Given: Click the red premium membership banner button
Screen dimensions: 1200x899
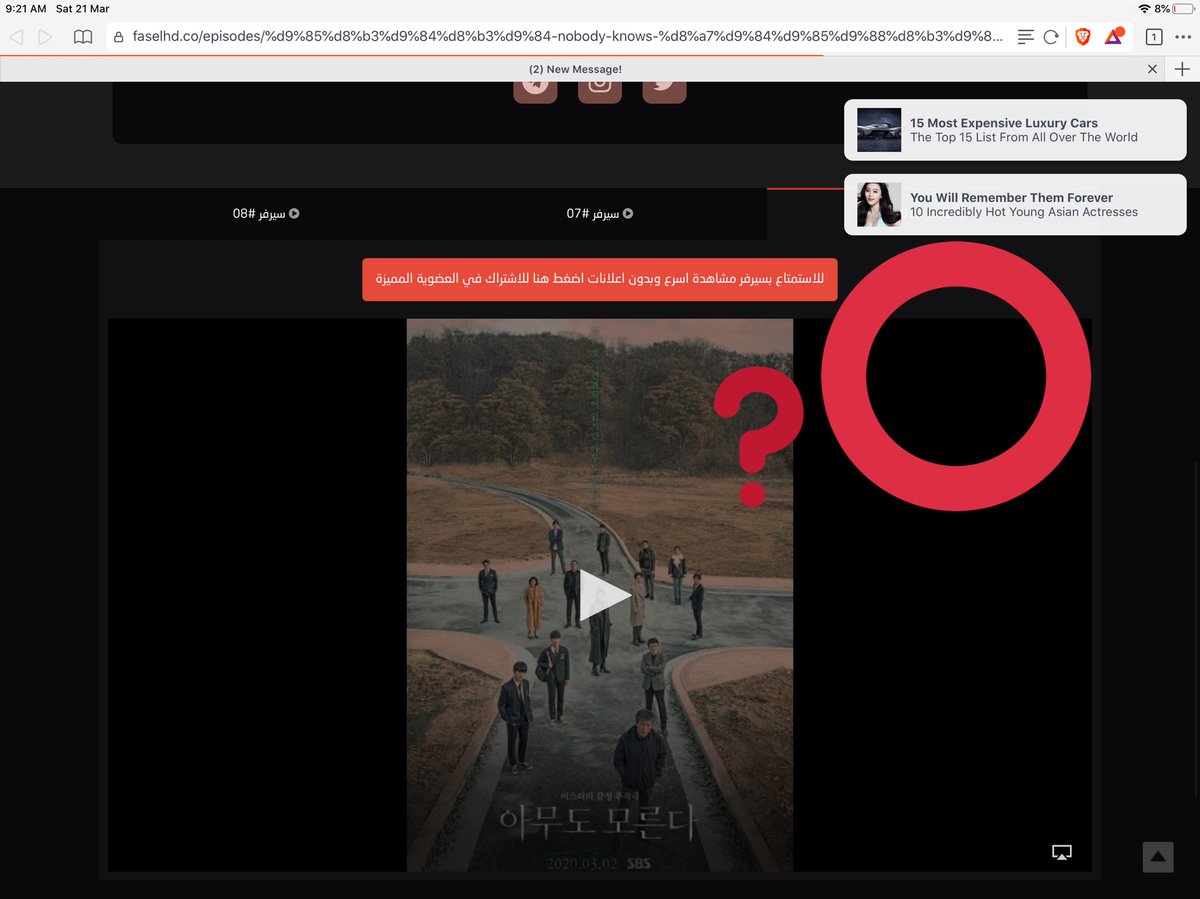Looking at the screenshot, I should pyautogui.click(x=600, y=279).
